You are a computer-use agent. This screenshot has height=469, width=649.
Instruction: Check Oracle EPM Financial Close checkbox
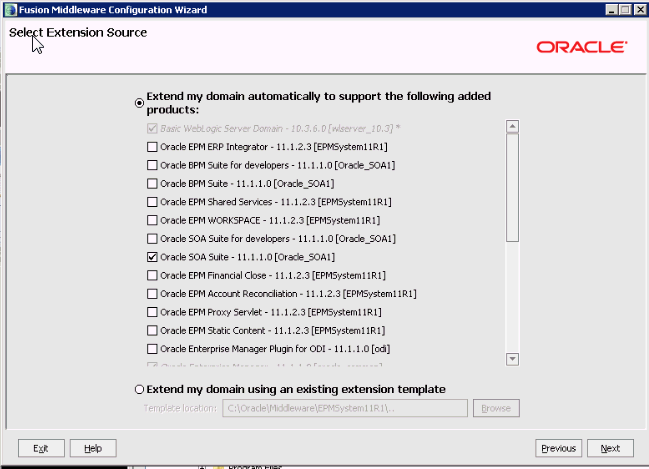[152, 275]
